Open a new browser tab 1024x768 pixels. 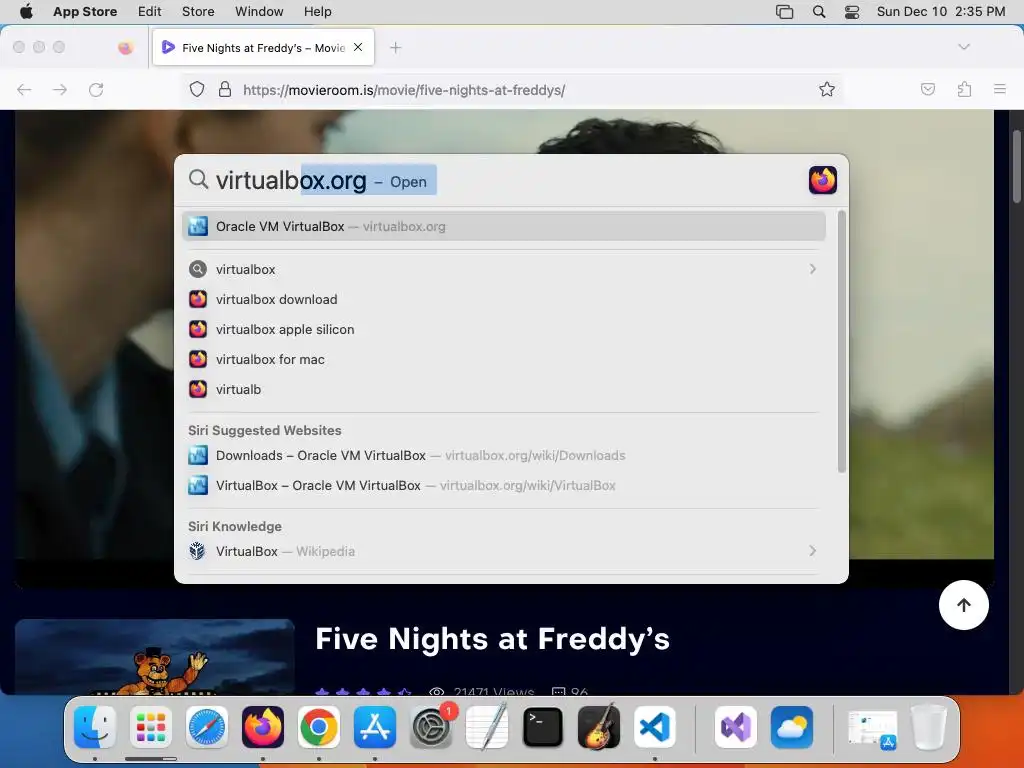(x=395, y=47)
